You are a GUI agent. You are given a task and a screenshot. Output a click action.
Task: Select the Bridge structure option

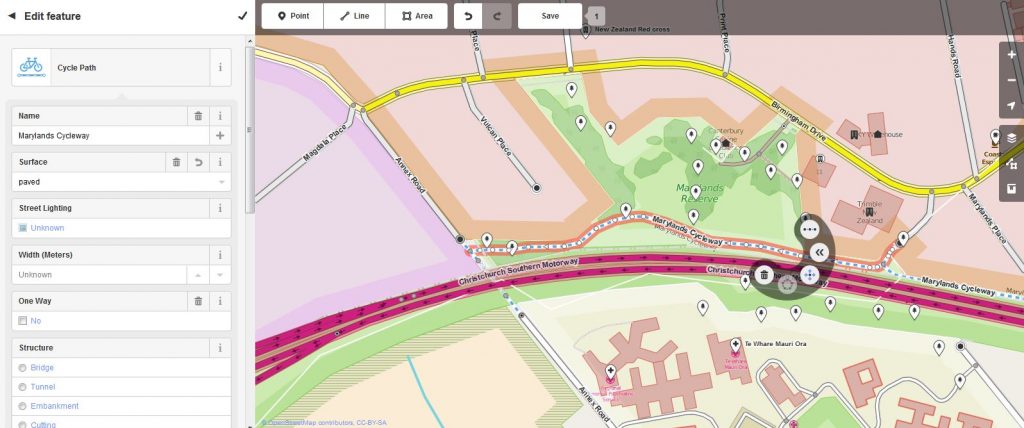[x=23, y=368]
